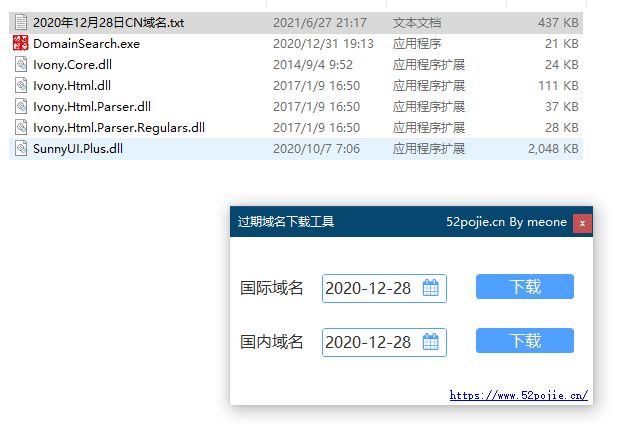Open the https://www.52pojie.cn/ link

[518, 395]
